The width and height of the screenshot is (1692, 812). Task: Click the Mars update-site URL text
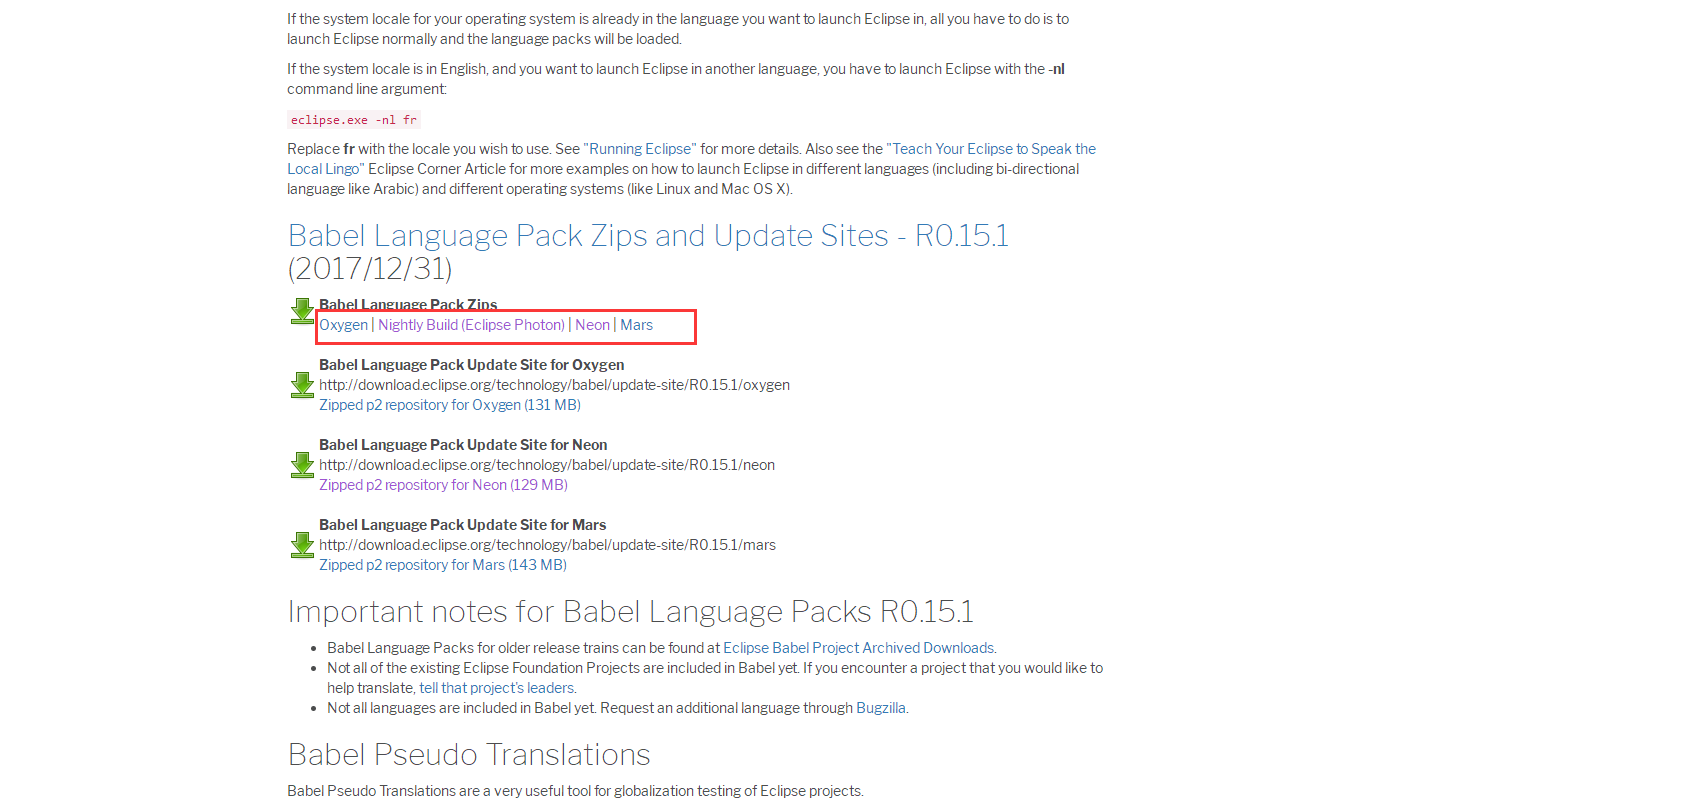pyautogui.click(x=548, y=545)
